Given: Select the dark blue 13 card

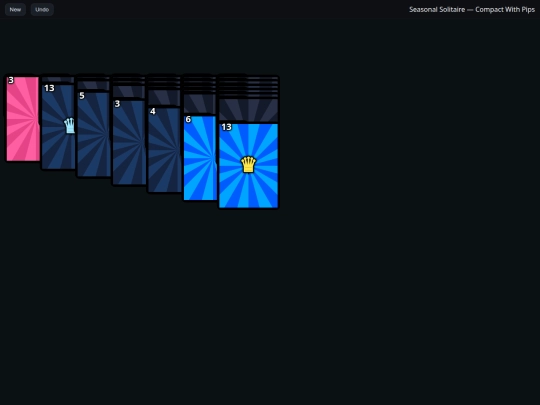Looking at the screenshot, I should (x=58, y=127).
